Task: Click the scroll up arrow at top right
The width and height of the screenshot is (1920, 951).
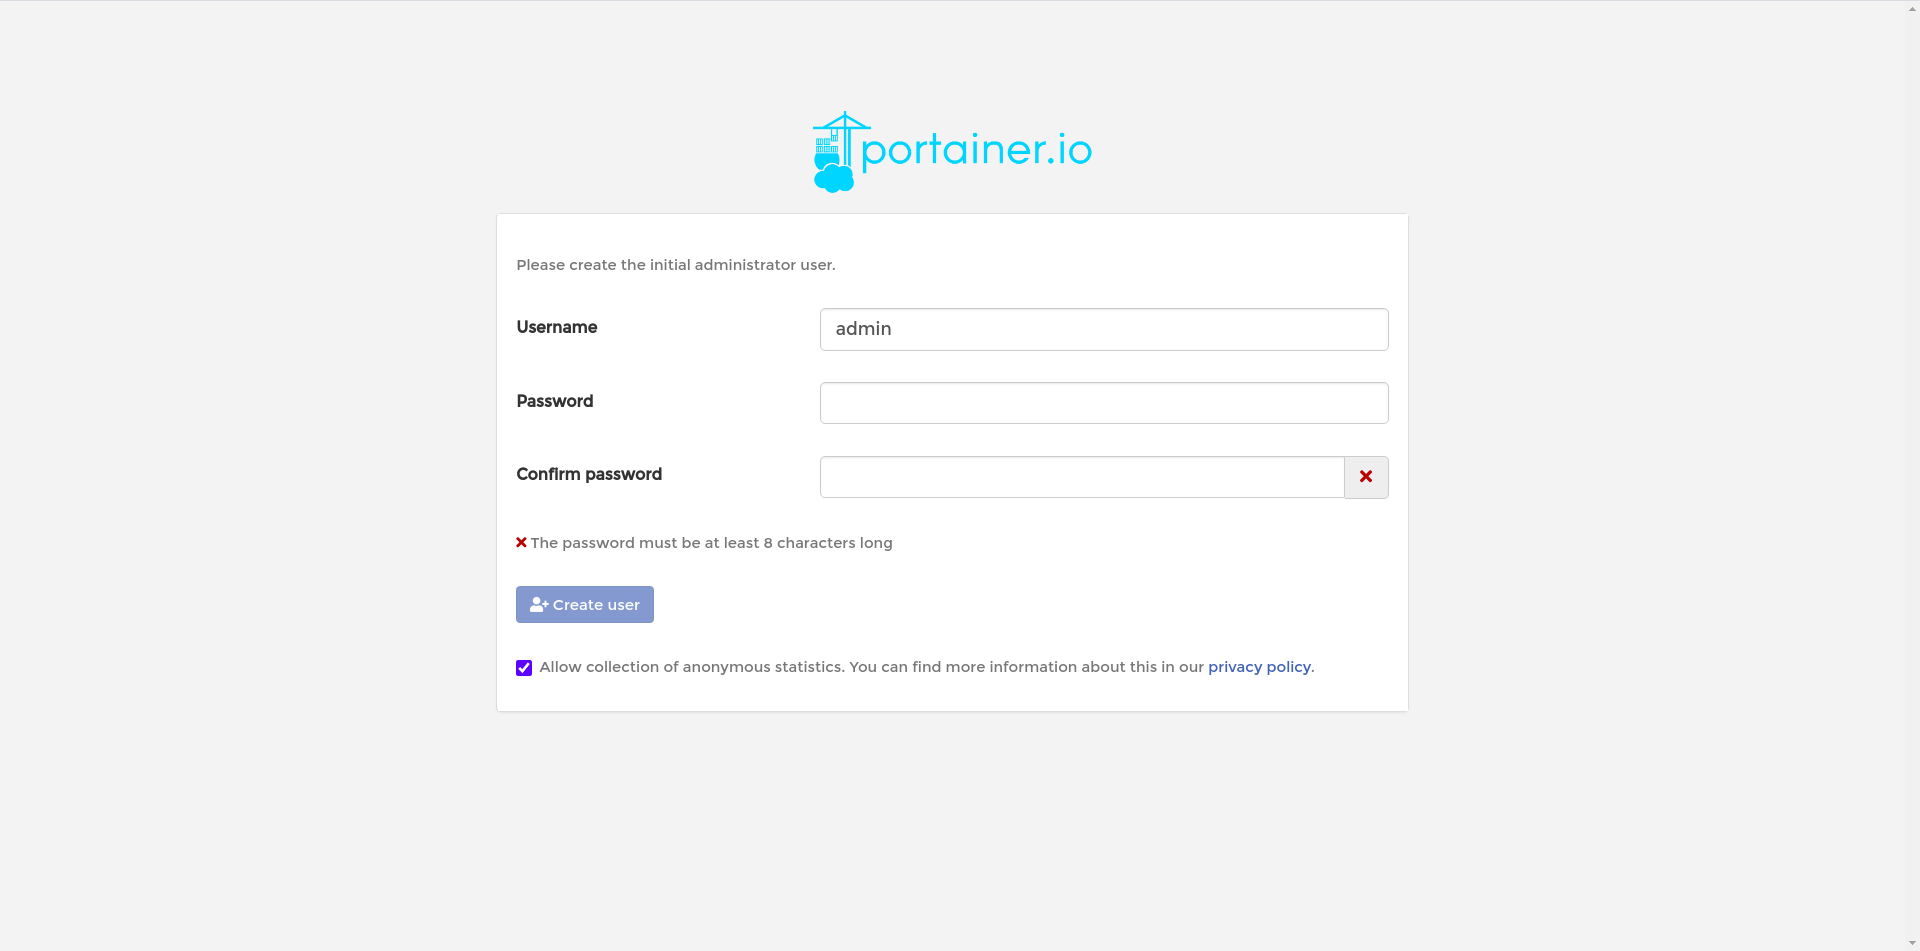Action: [1912, 7]
